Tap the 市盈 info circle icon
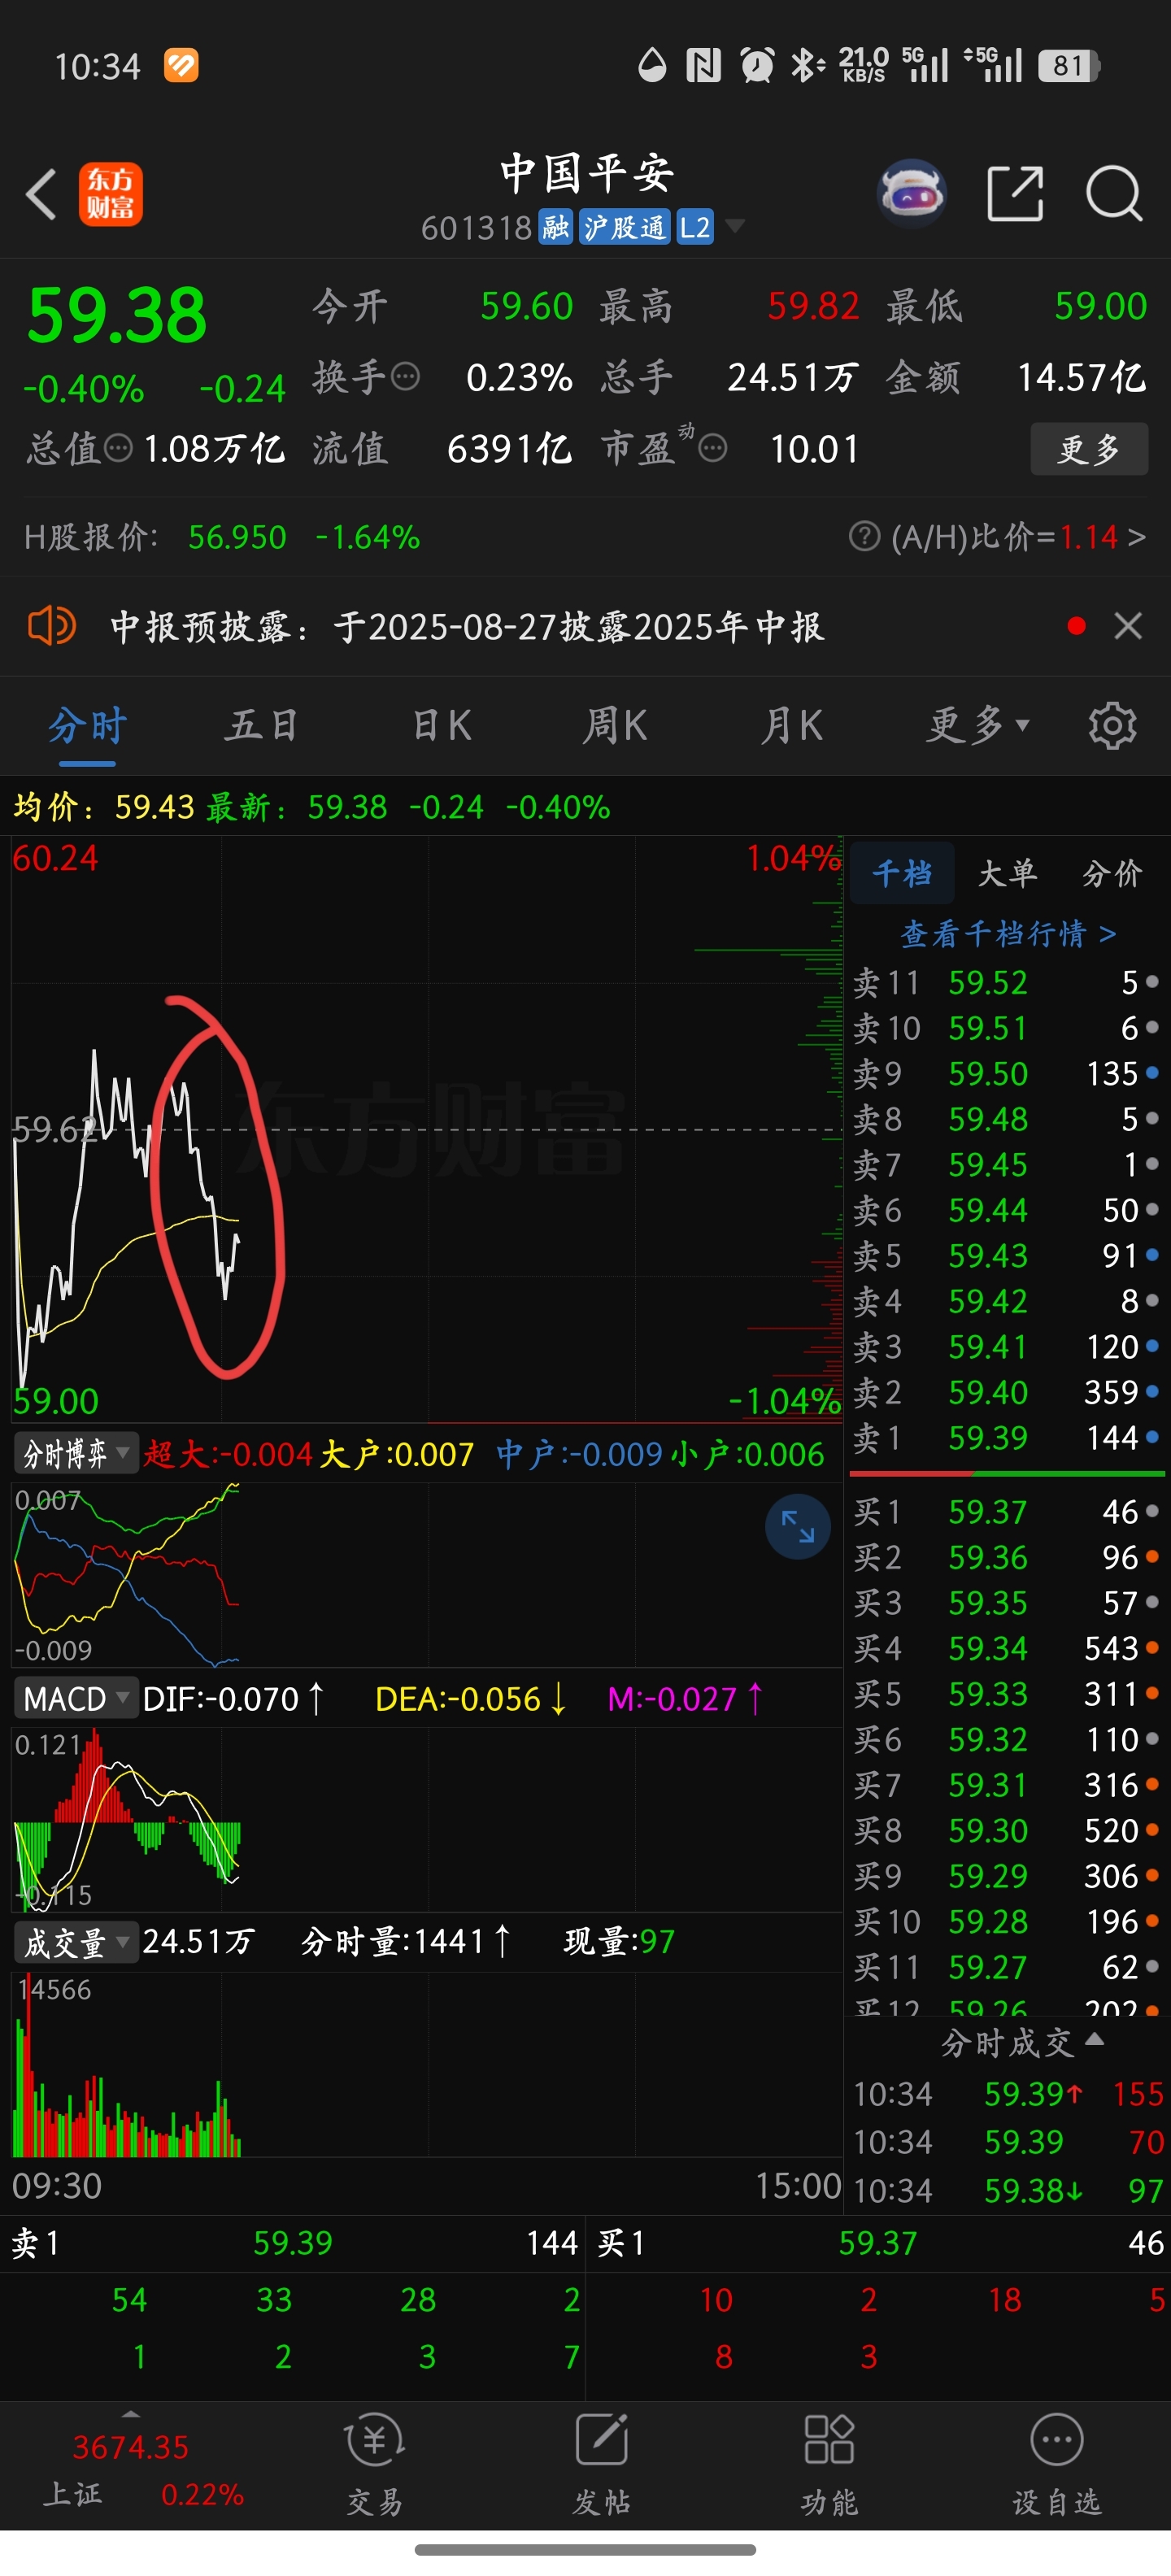The image size is (1171, 2576). pos(712,448)
